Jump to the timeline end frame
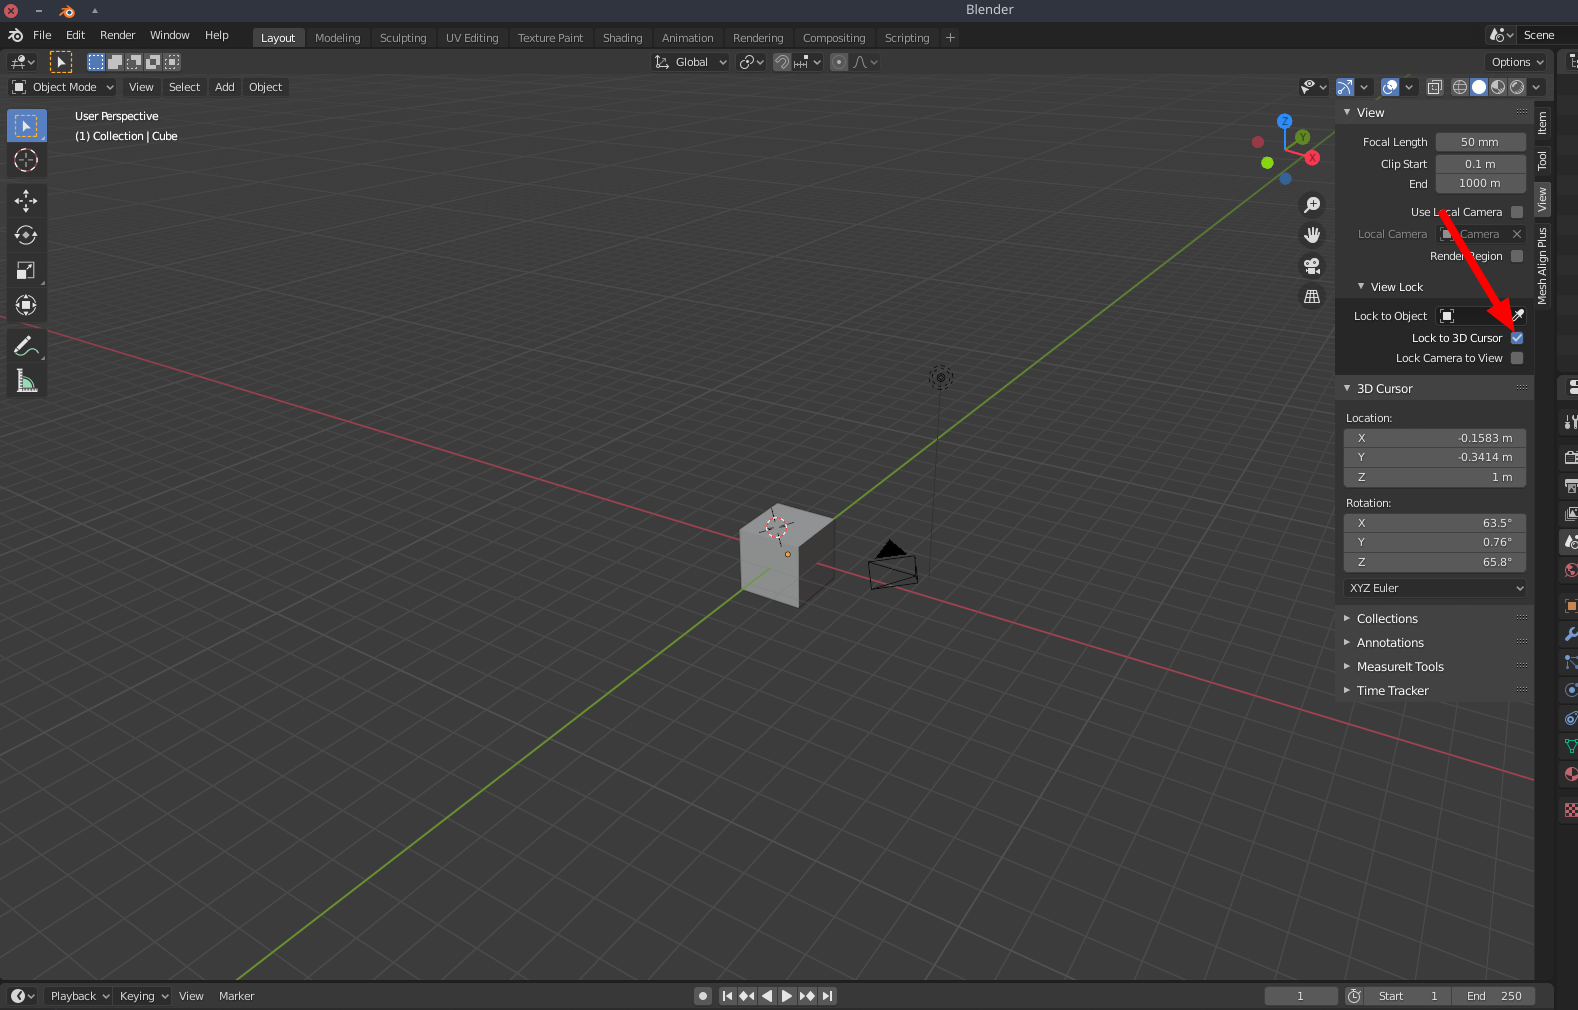 [x=827, y=996]
